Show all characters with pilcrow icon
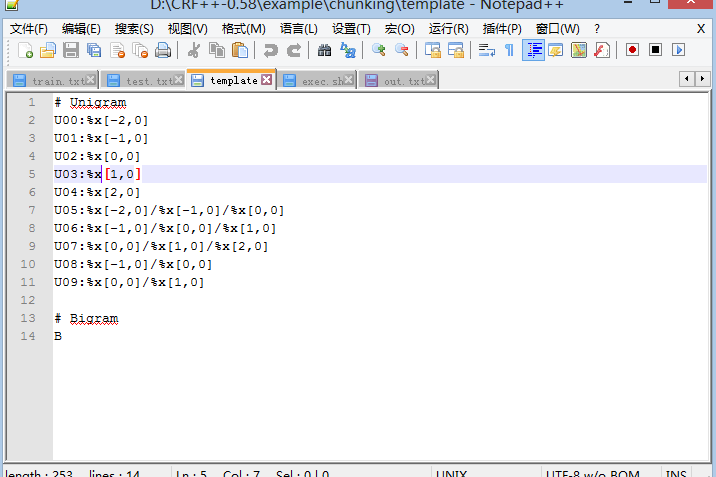The image size is (716, 477). 510,50
